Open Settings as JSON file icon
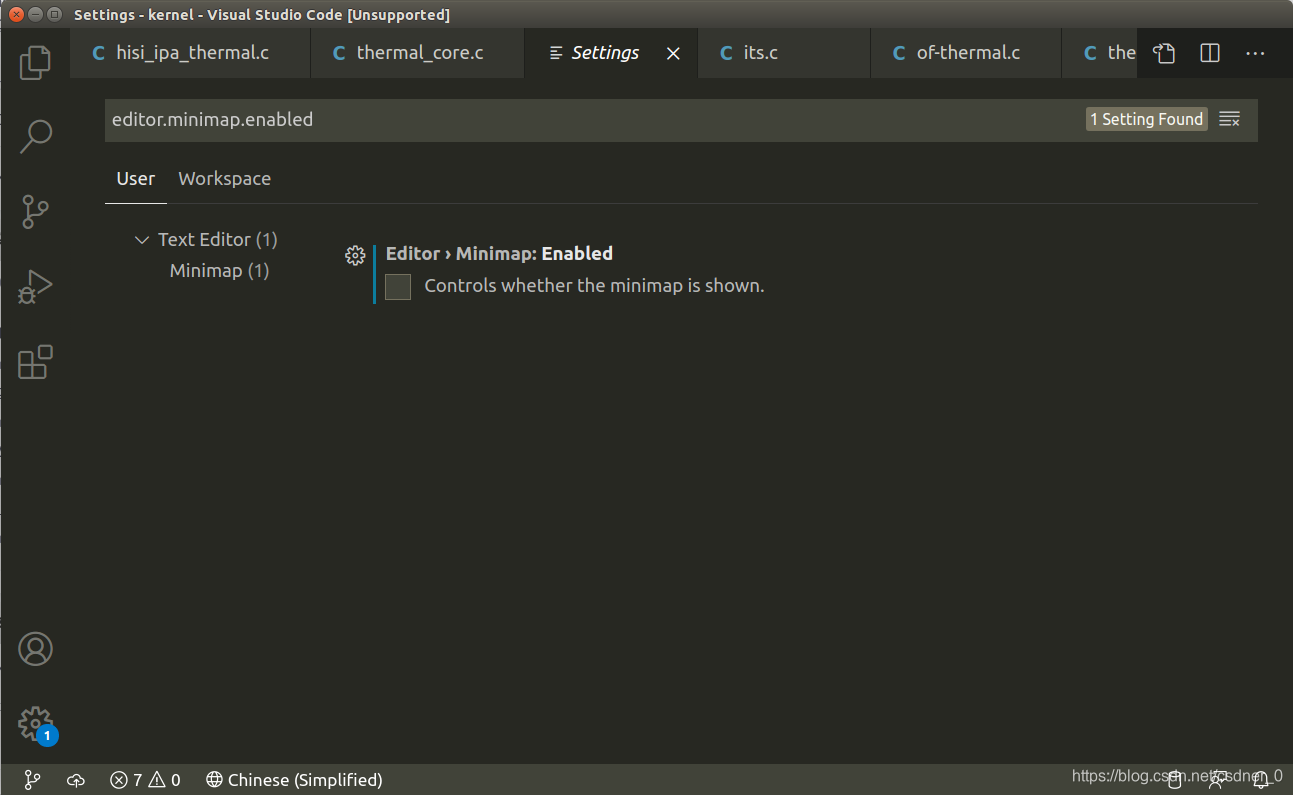 pyautogui.click(x=1163, y=53)
